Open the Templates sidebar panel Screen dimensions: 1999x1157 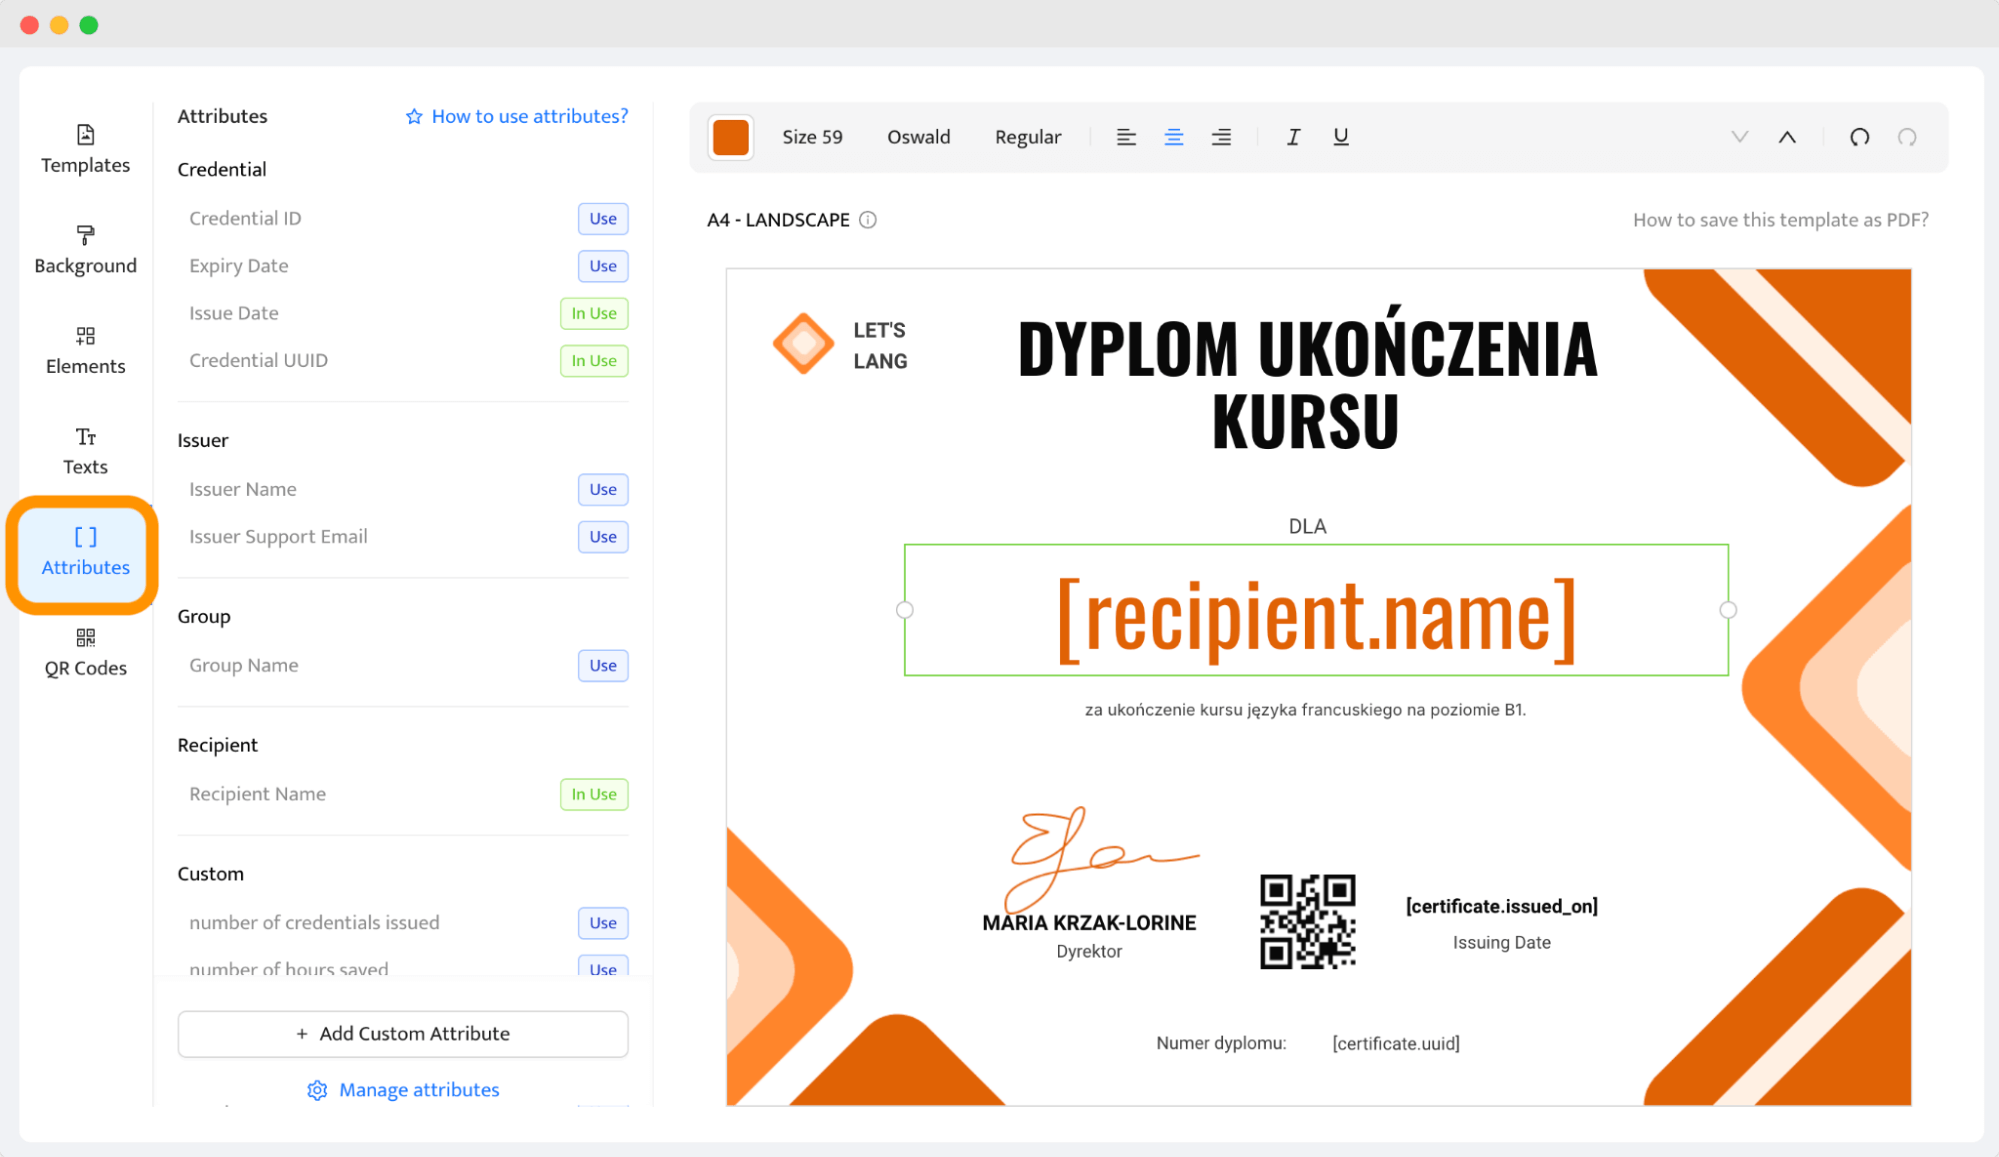[x=85, y=149]
